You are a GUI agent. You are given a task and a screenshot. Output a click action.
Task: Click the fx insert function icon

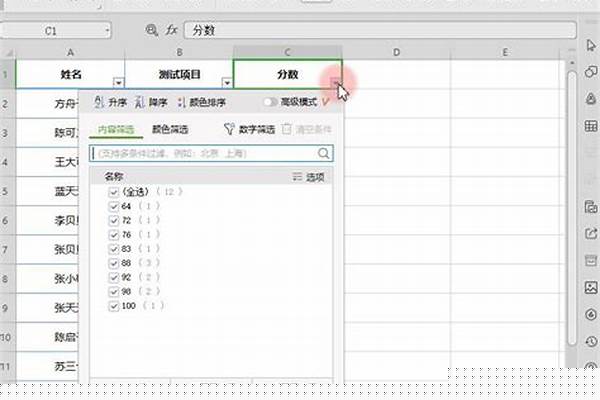[x=171, y=30]
